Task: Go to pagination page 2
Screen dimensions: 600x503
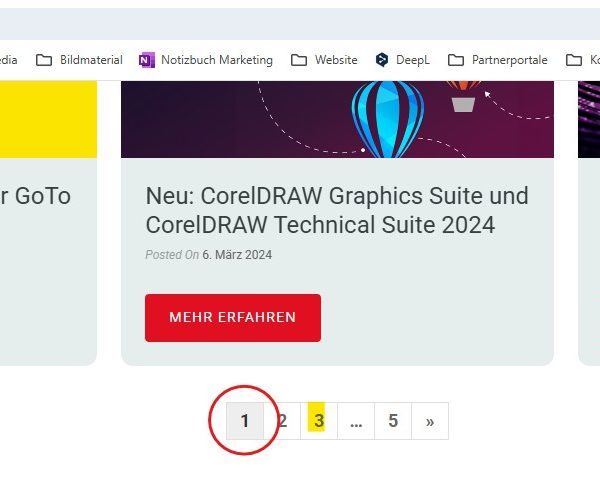Action: coord(282,421)
